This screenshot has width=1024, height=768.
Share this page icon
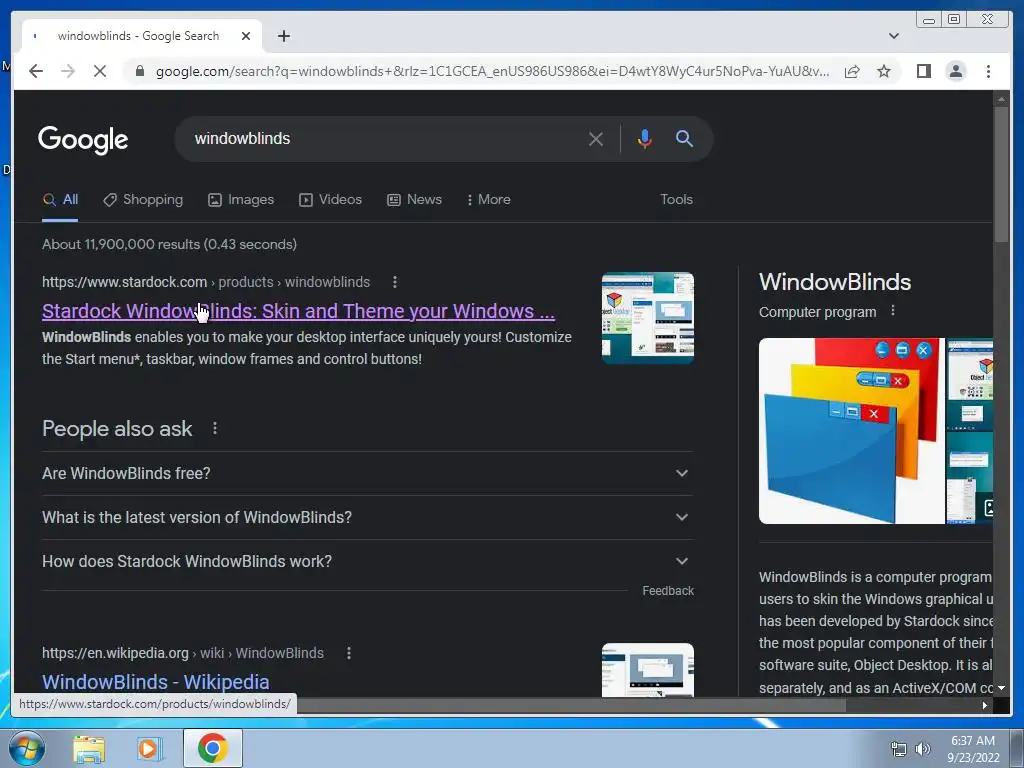coord(852,71)
